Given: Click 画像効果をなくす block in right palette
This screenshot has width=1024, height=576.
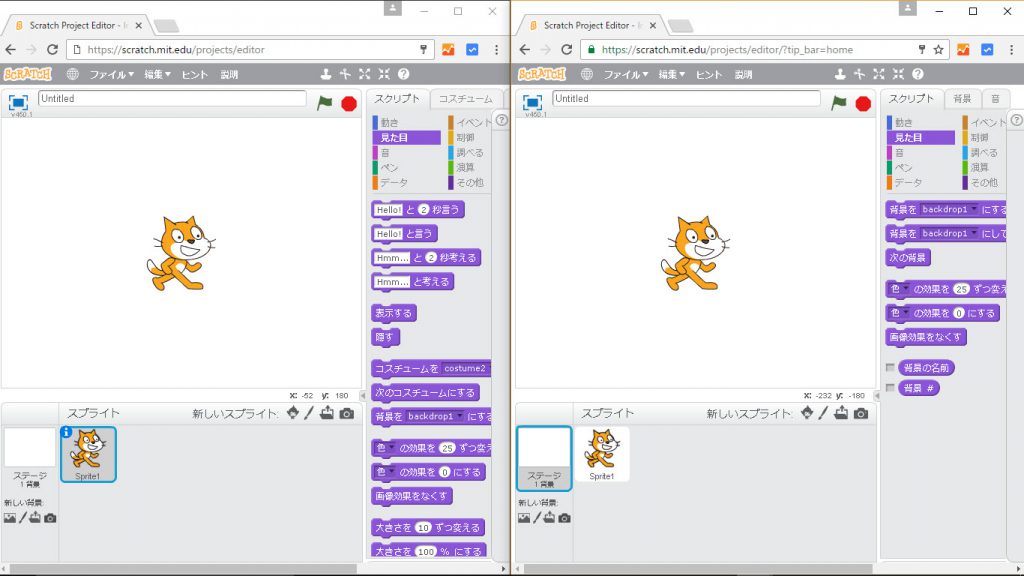Looking at the screenshot, I should [925, 337].
